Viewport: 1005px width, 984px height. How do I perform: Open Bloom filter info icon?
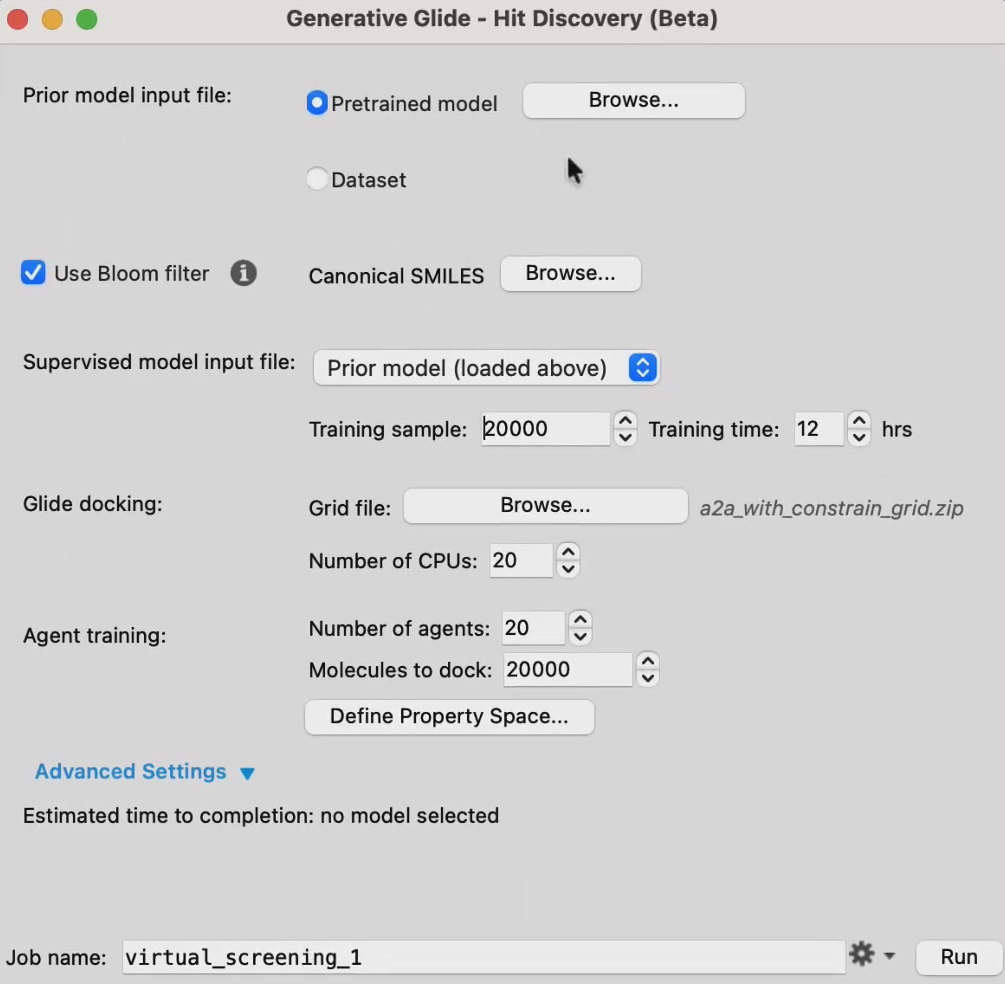[244, 273]
